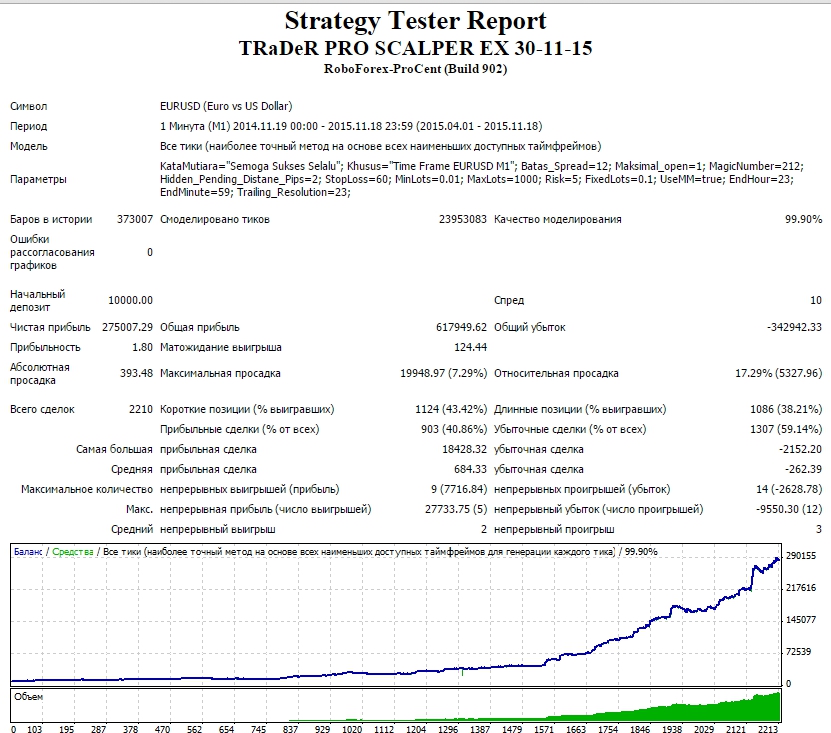Screen dimensions: 831x733
Task: Click largest profit trade value '18428.32'
Action: click(464, 450)
